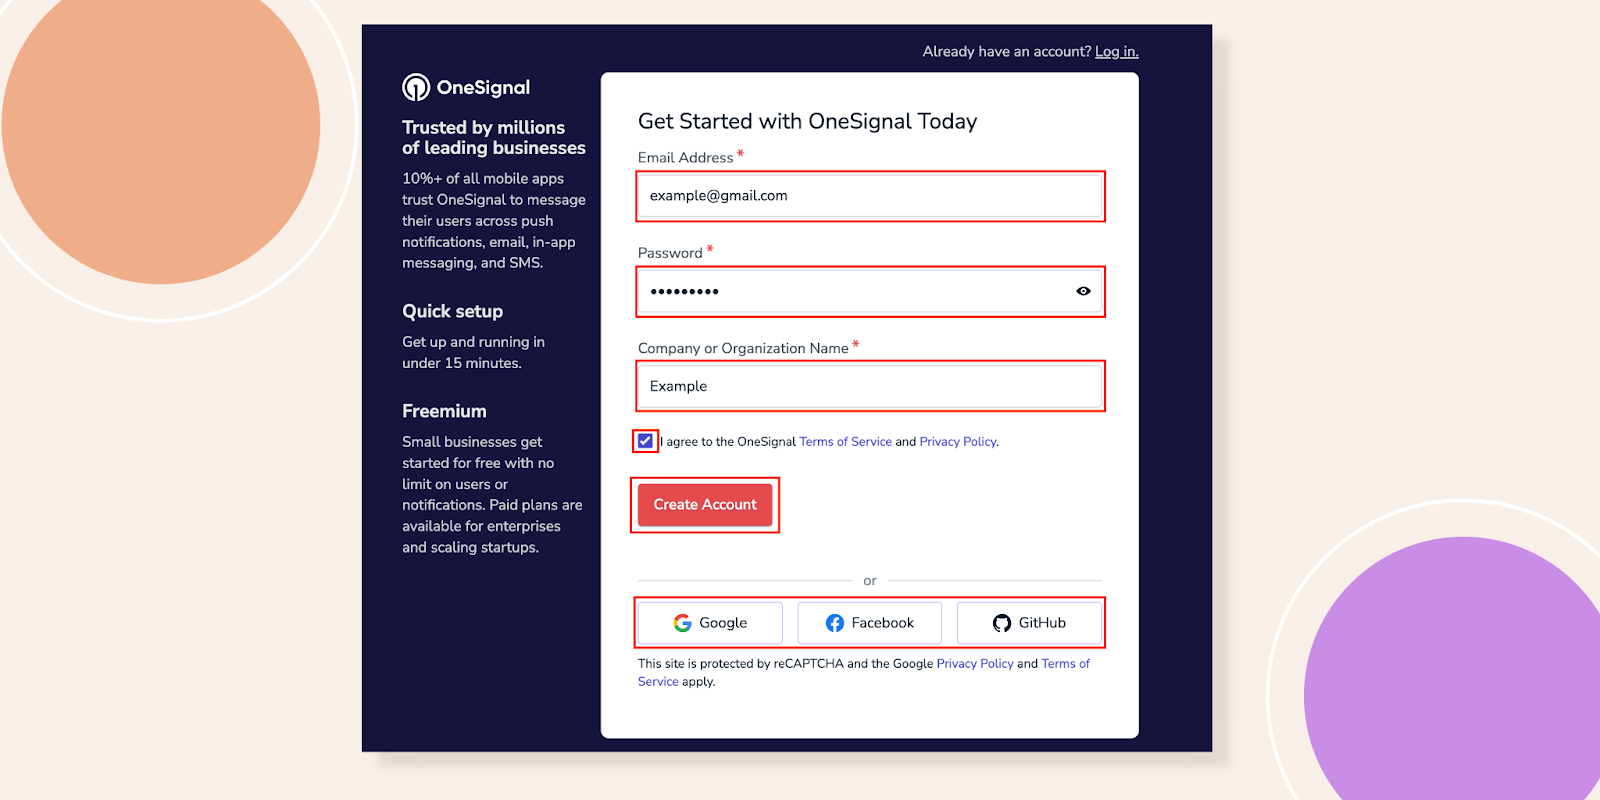Click the OneSignal logo icon
Screen dimensions: 1600x800
tap(416, 88)
